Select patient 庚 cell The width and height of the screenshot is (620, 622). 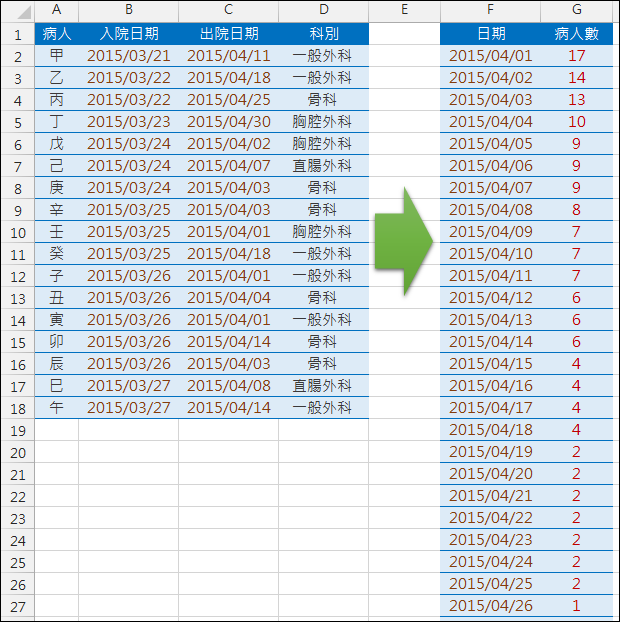click(x=56, y=188)
